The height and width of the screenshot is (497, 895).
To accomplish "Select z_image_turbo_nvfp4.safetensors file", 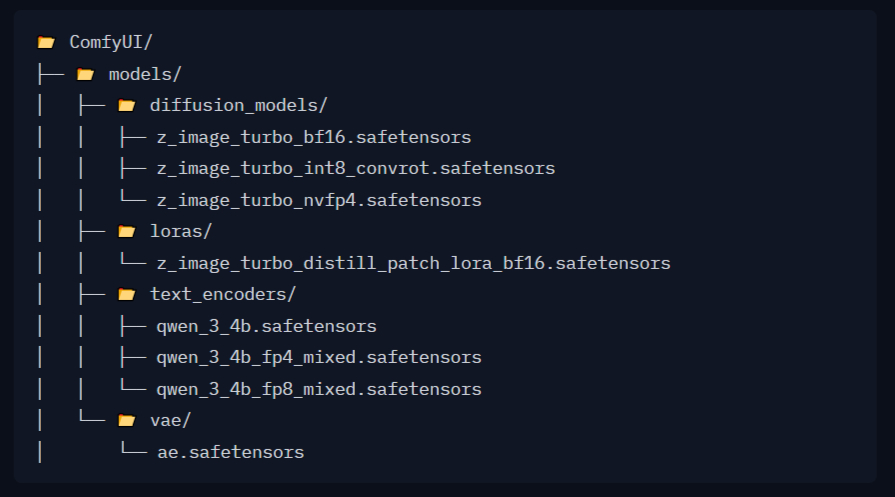I will (319, 200).
